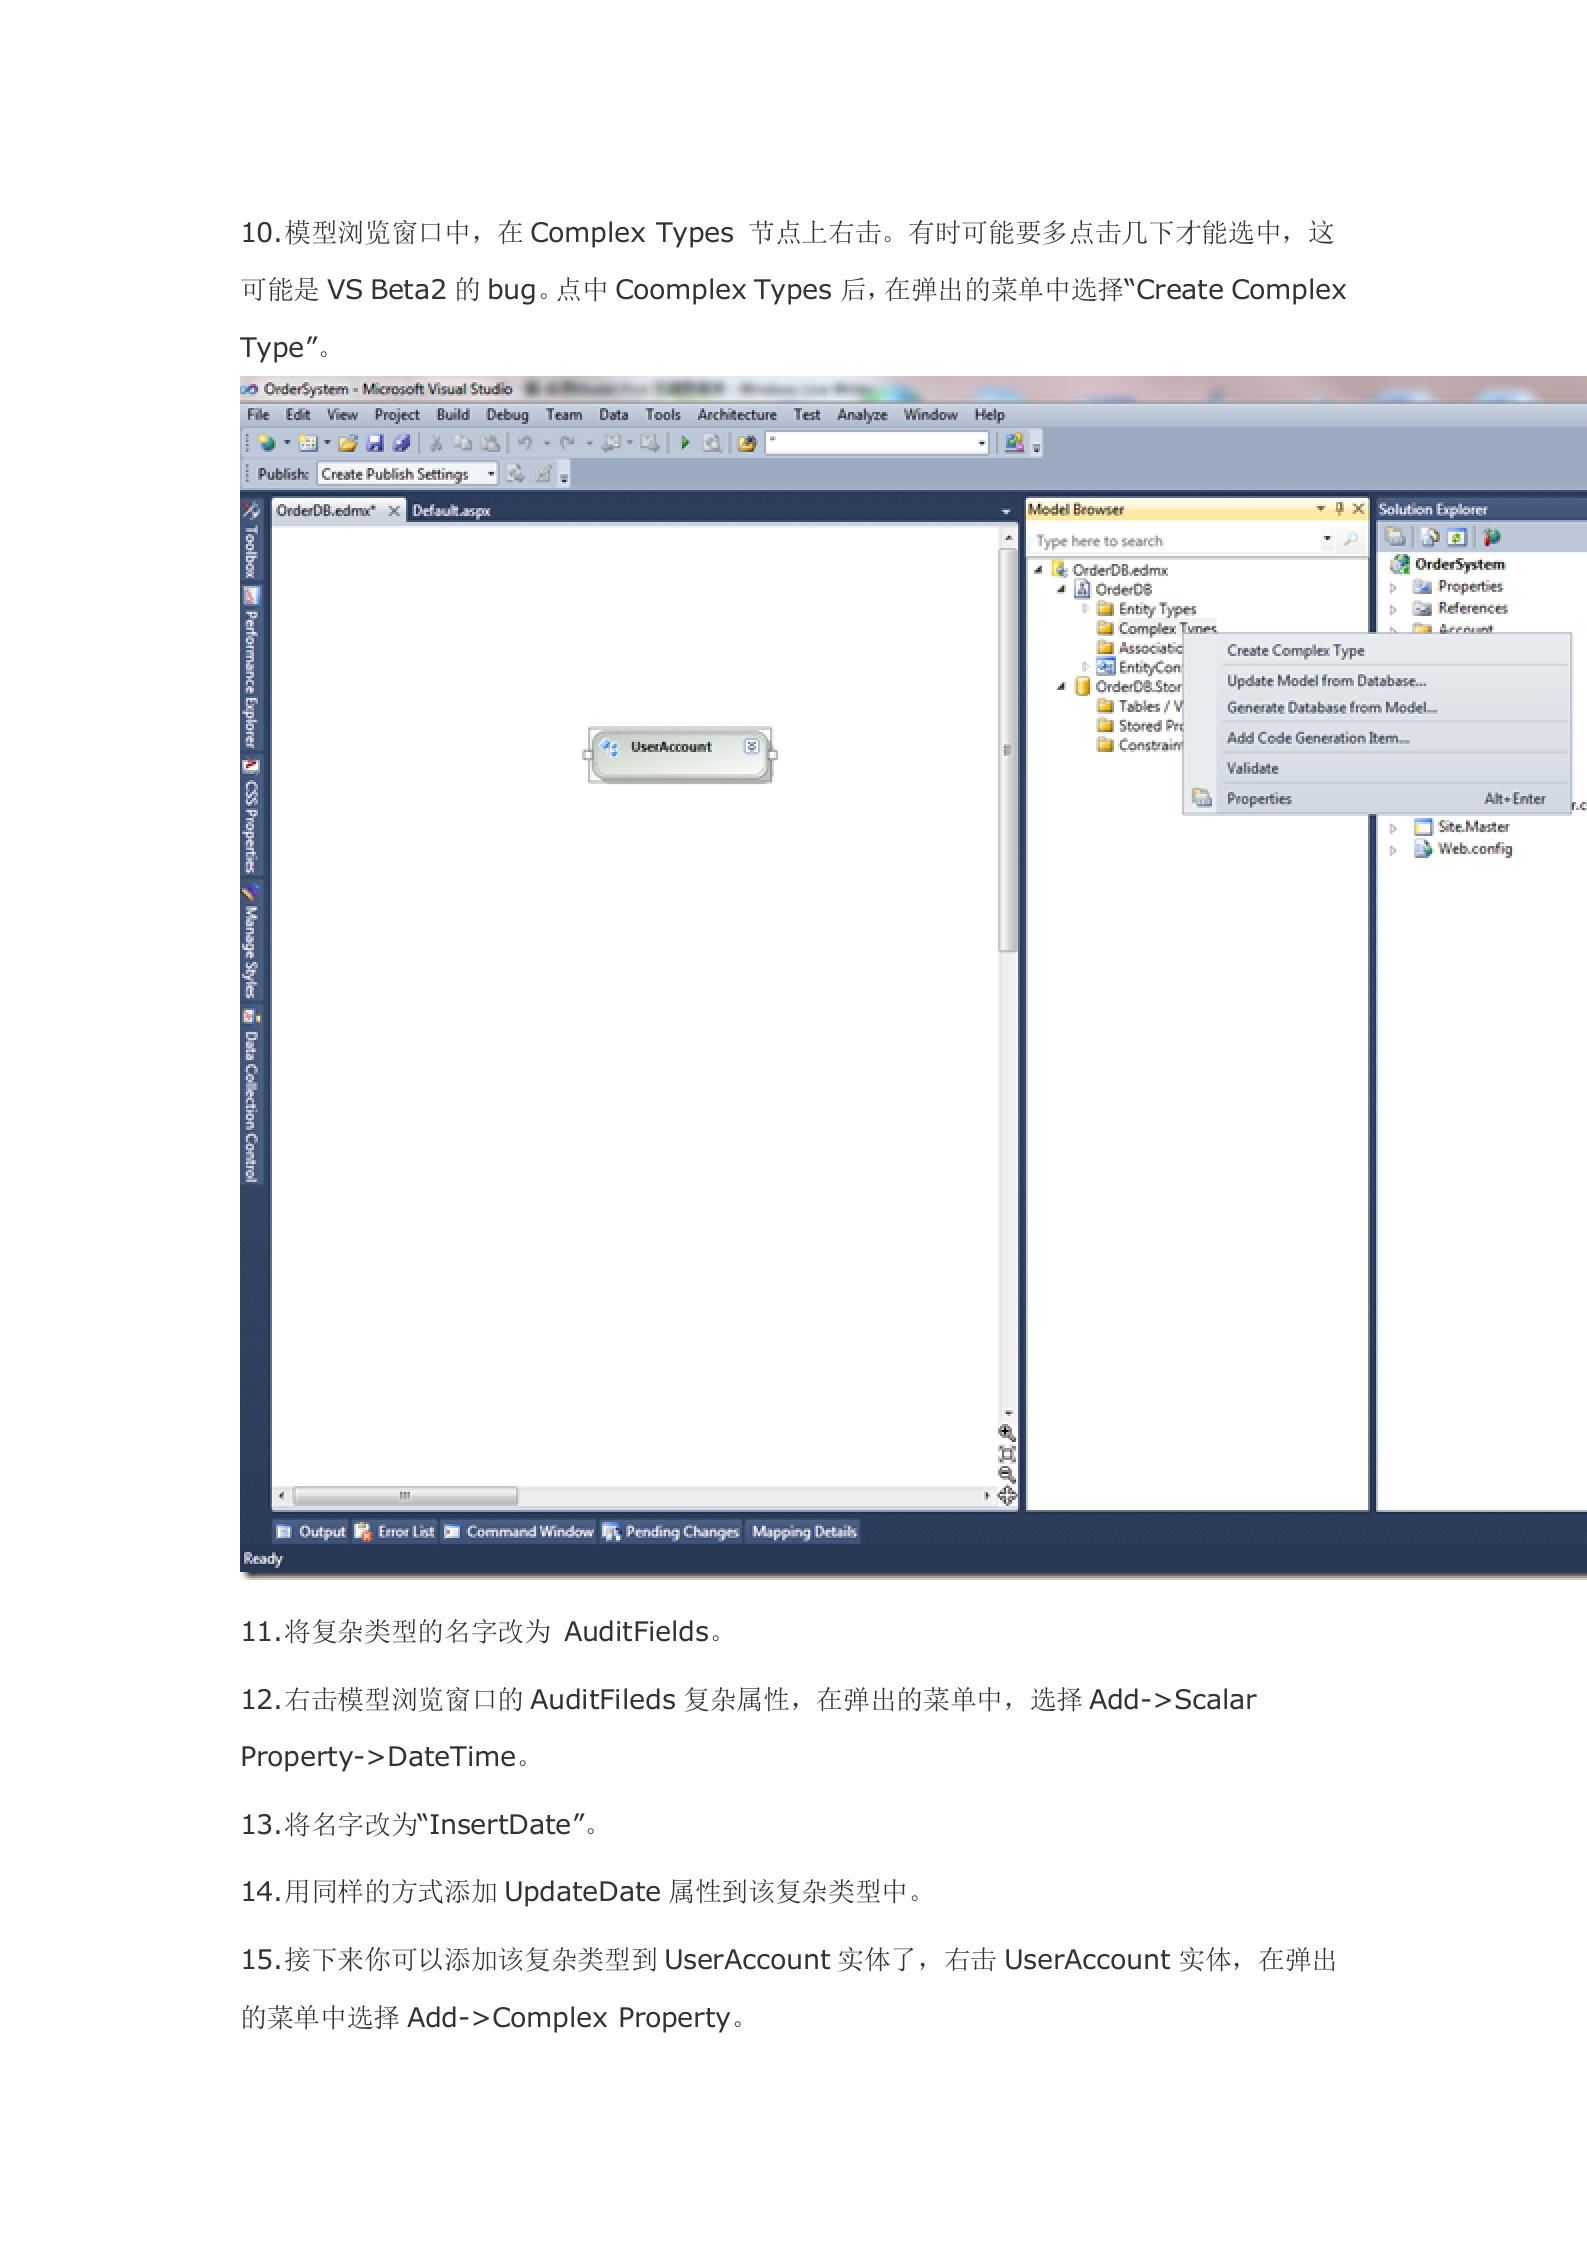Open the Command Window tab
1587x2245 pixels.
point(519,1531)
